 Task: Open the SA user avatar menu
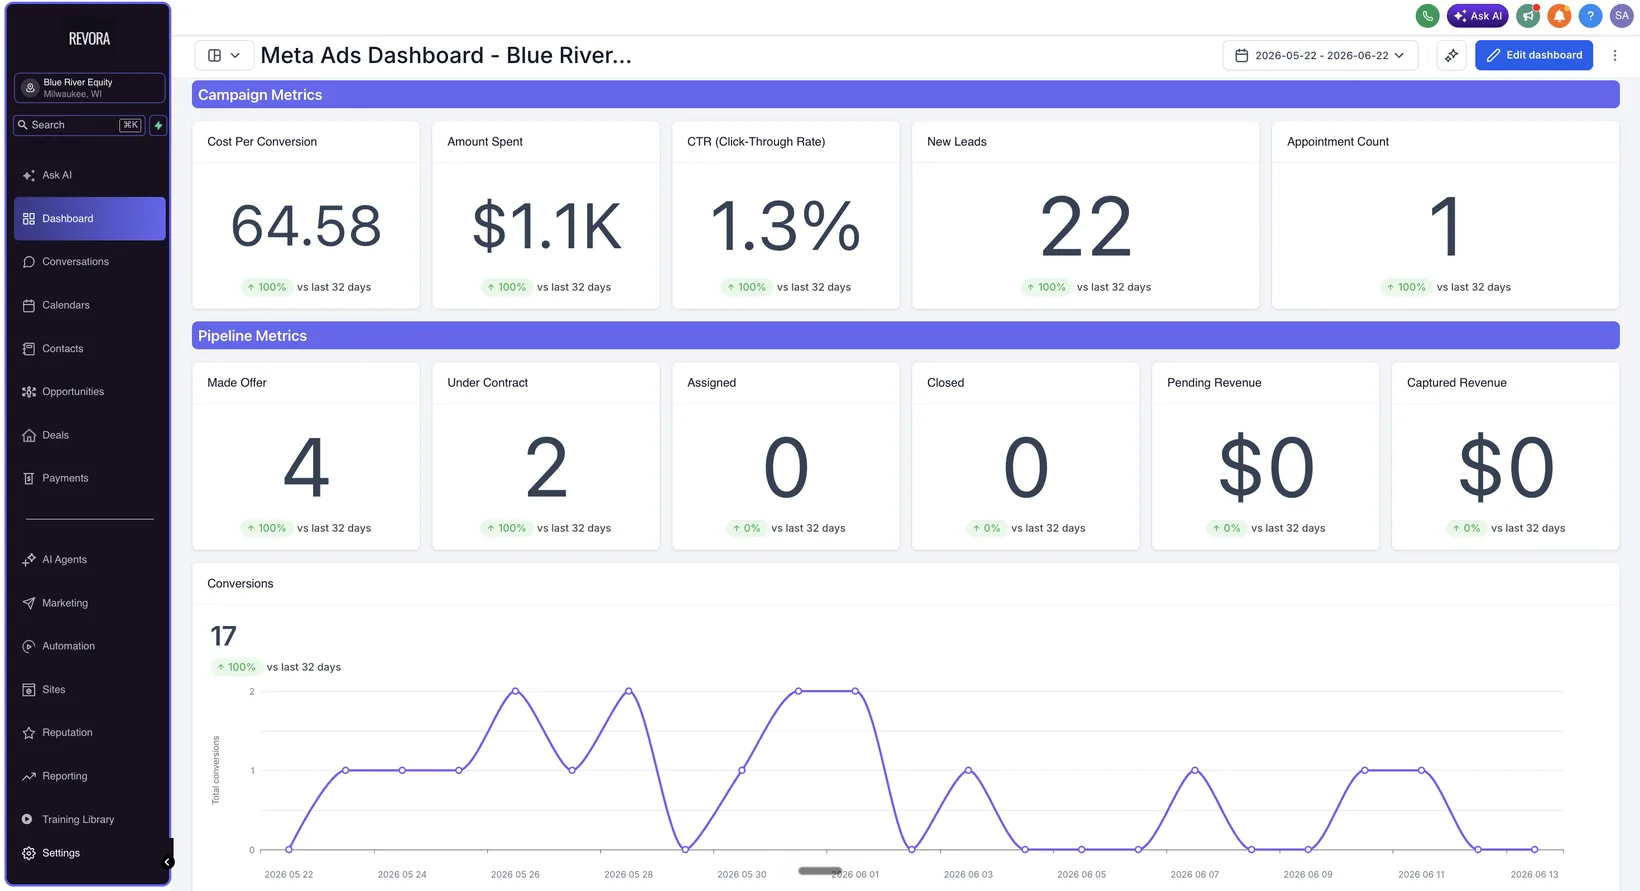(x=1622, y=16)
